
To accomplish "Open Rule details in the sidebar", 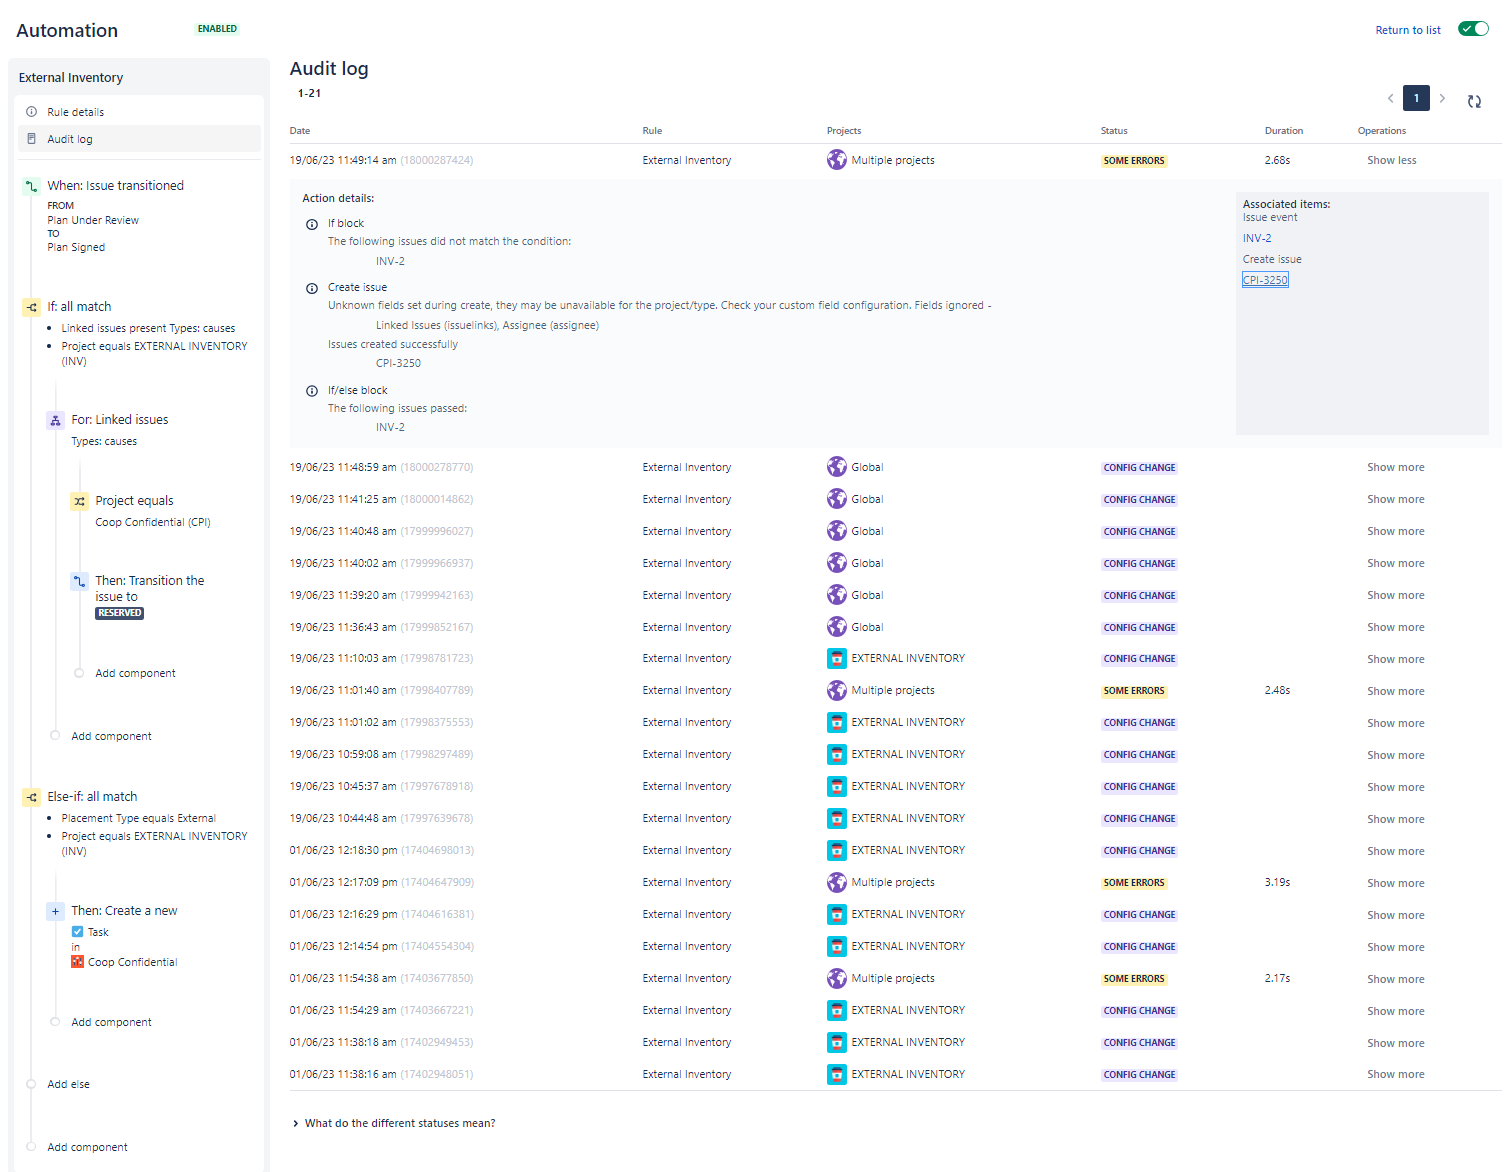I will coord(73,111).
